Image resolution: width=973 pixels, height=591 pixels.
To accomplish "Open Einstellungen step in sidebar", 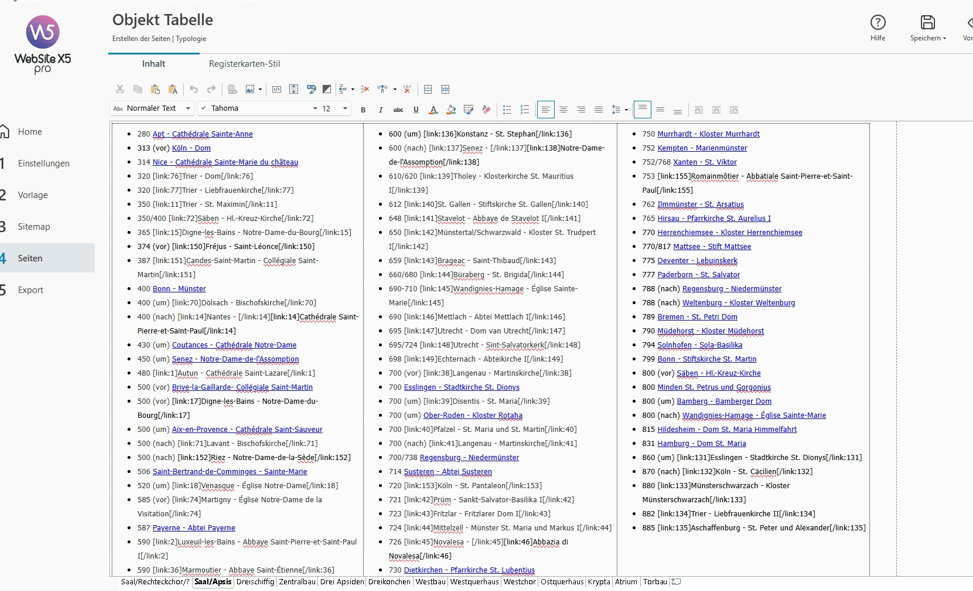I will tap(43, 163).
